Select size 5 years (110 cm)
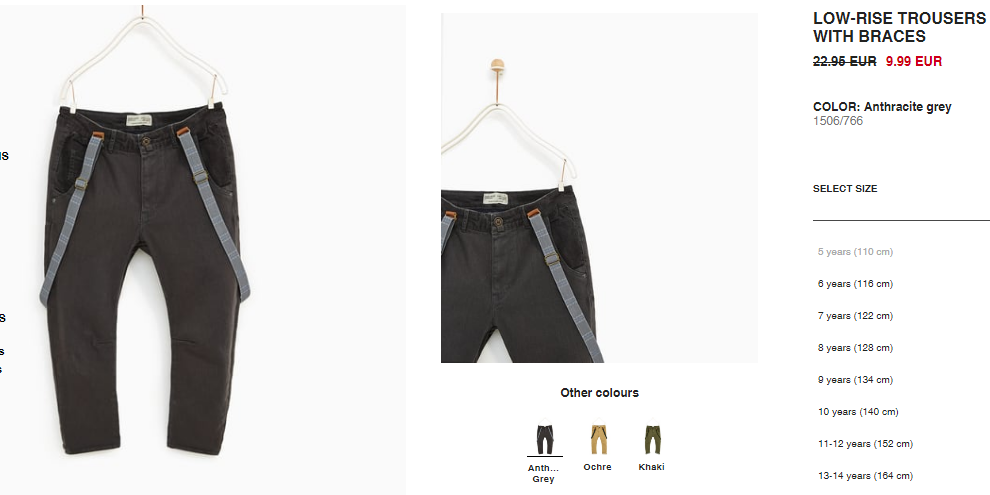This screenshot has height=495, width=990. coord(855,252)
